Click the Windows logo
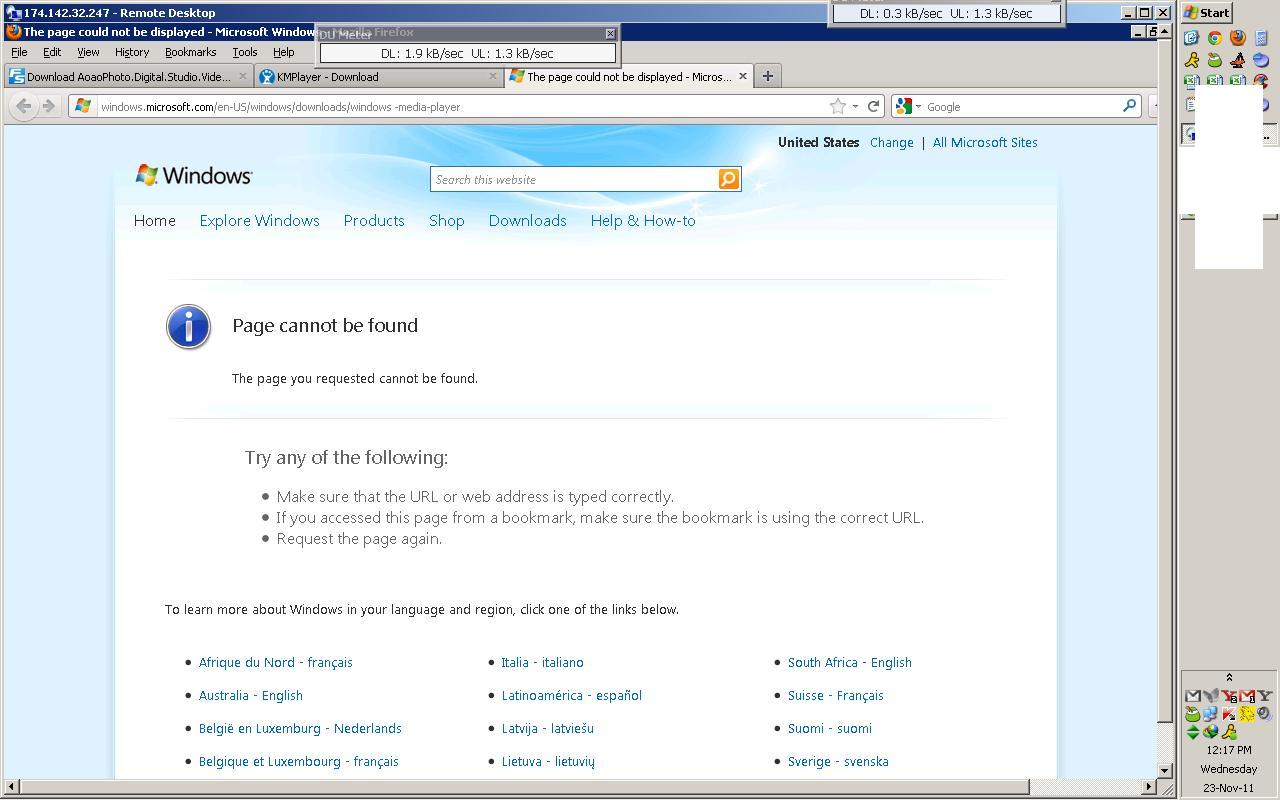The width and height of the screenshot is (1280, 800). click(x=194, y=176)
